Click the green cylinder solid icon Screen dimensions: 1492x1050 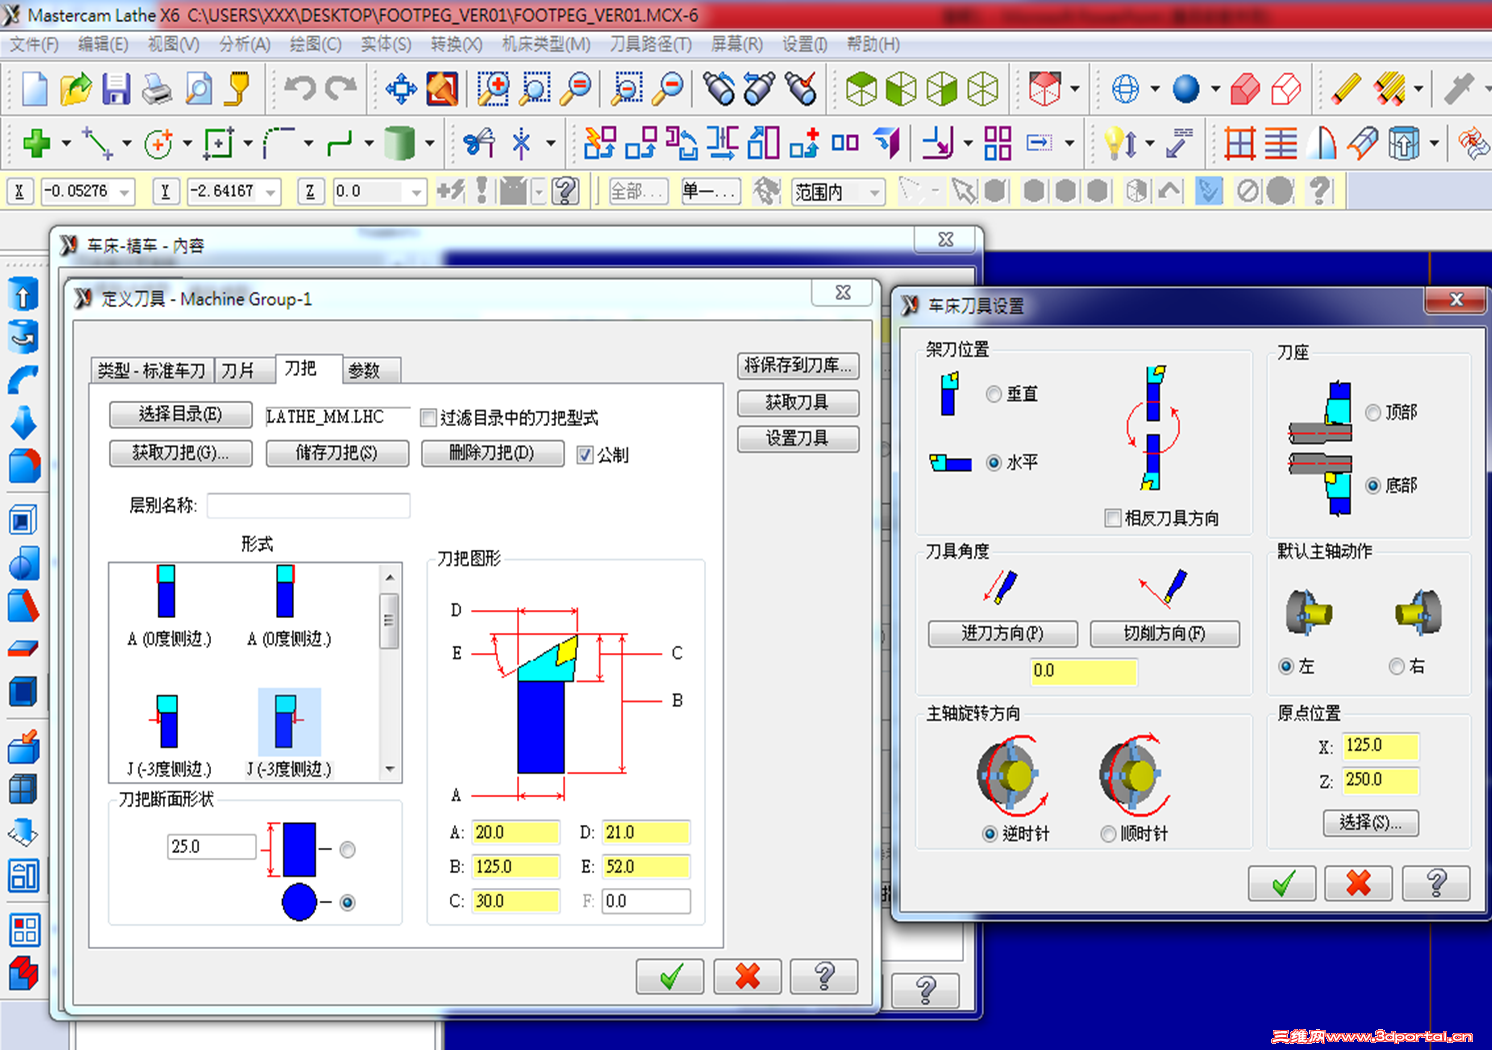[x=399, y=143]
